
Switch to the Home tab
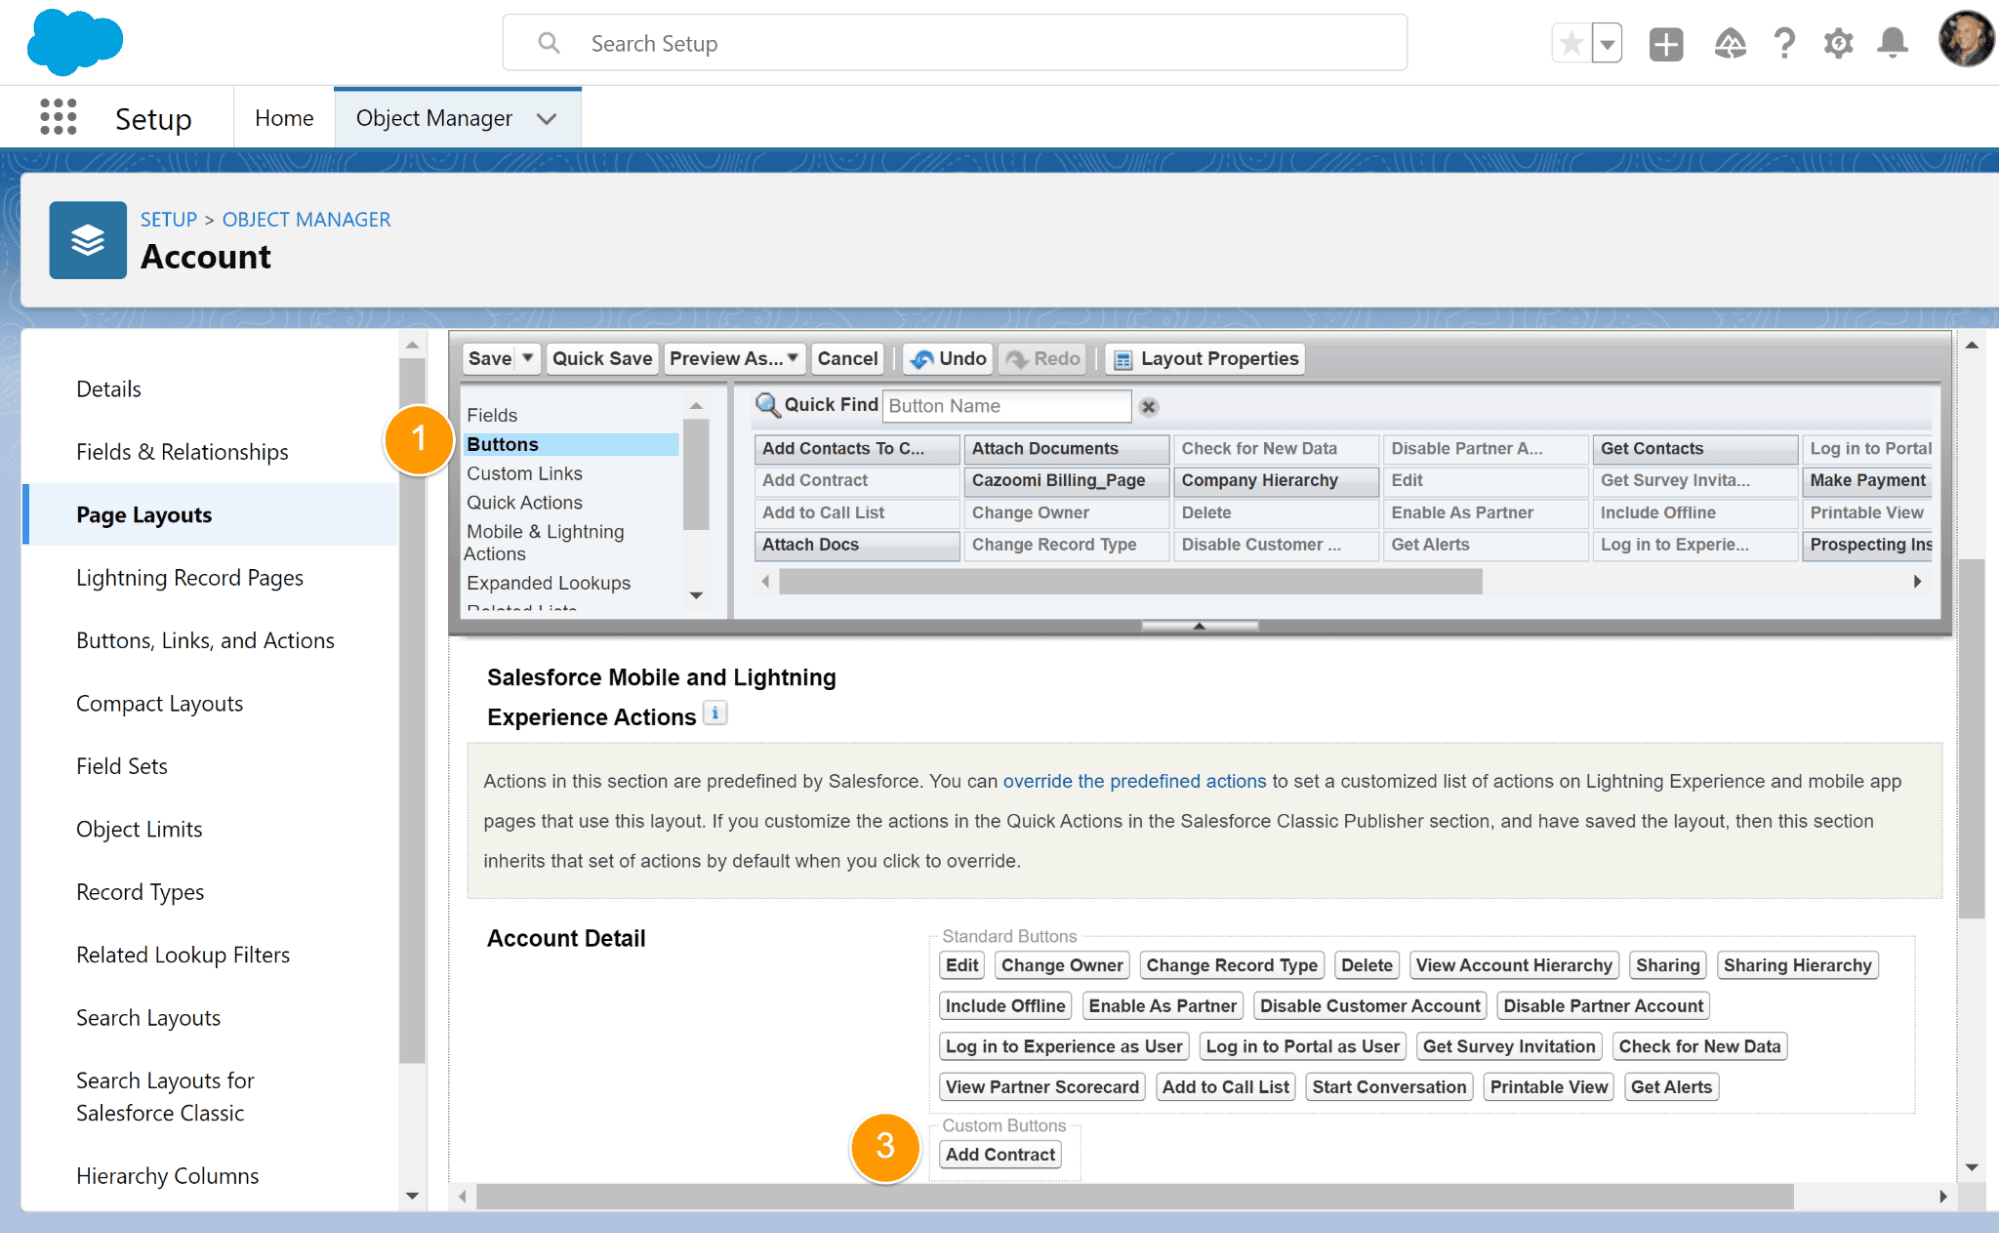tap(284, 118)
